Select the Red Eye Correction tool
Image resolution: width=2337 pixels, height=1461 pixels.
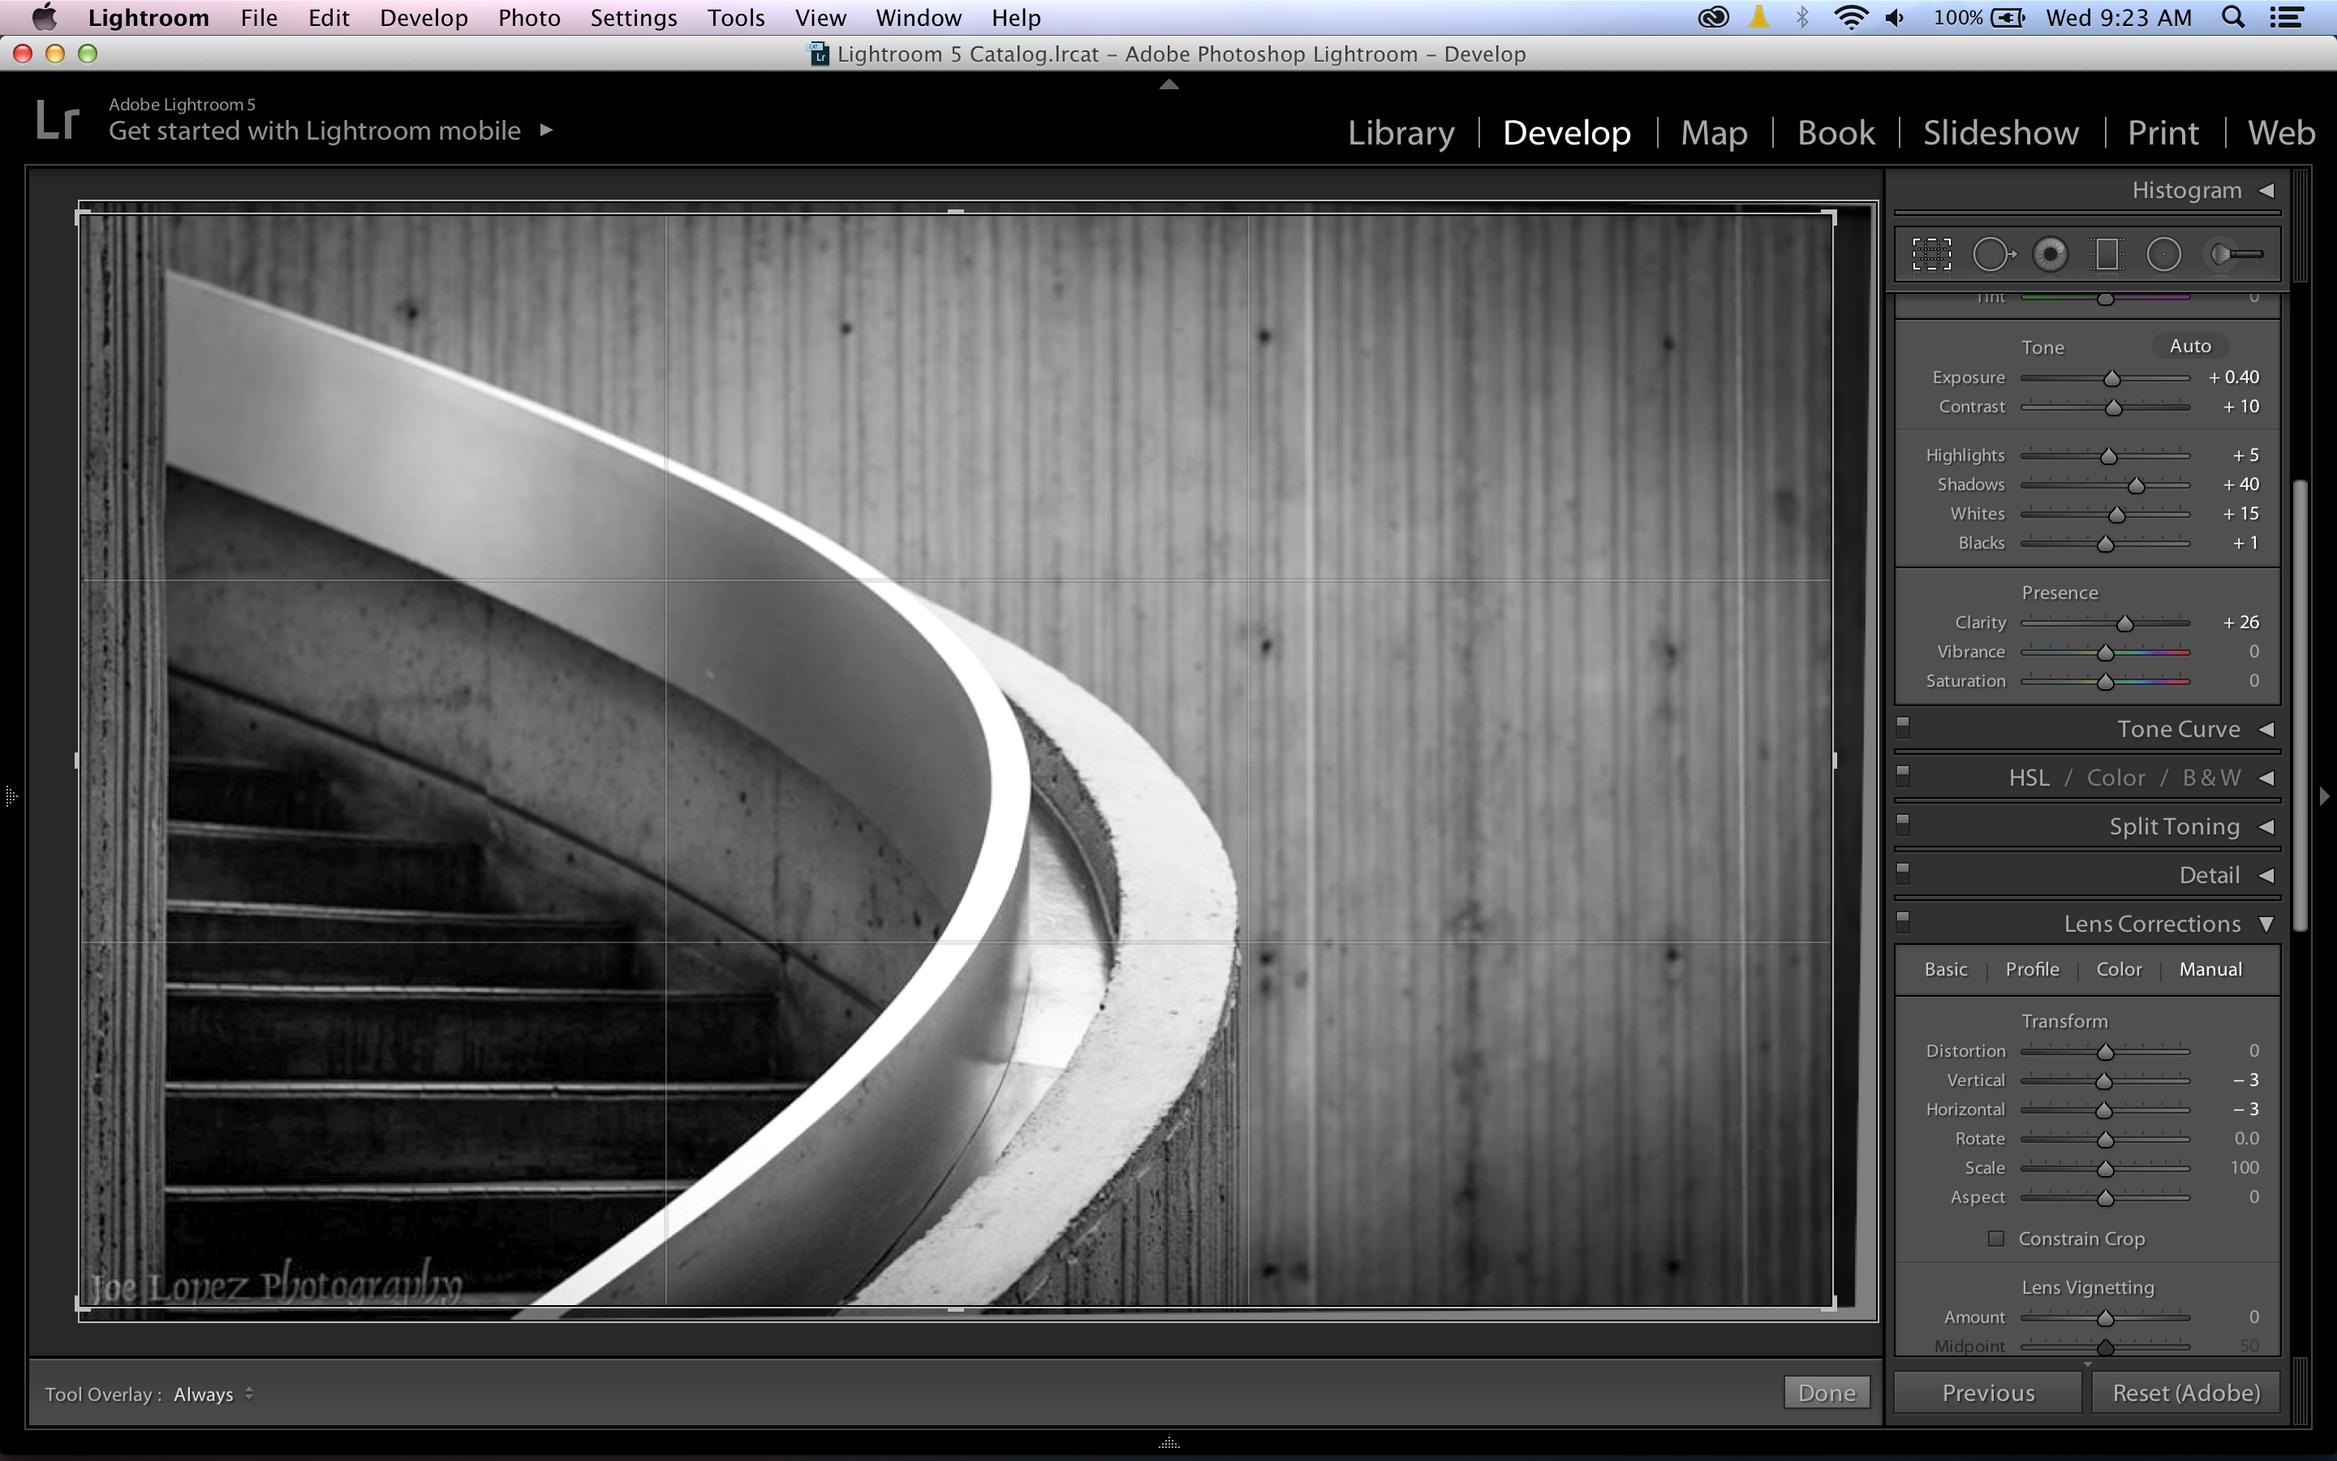click(2049, 254)
